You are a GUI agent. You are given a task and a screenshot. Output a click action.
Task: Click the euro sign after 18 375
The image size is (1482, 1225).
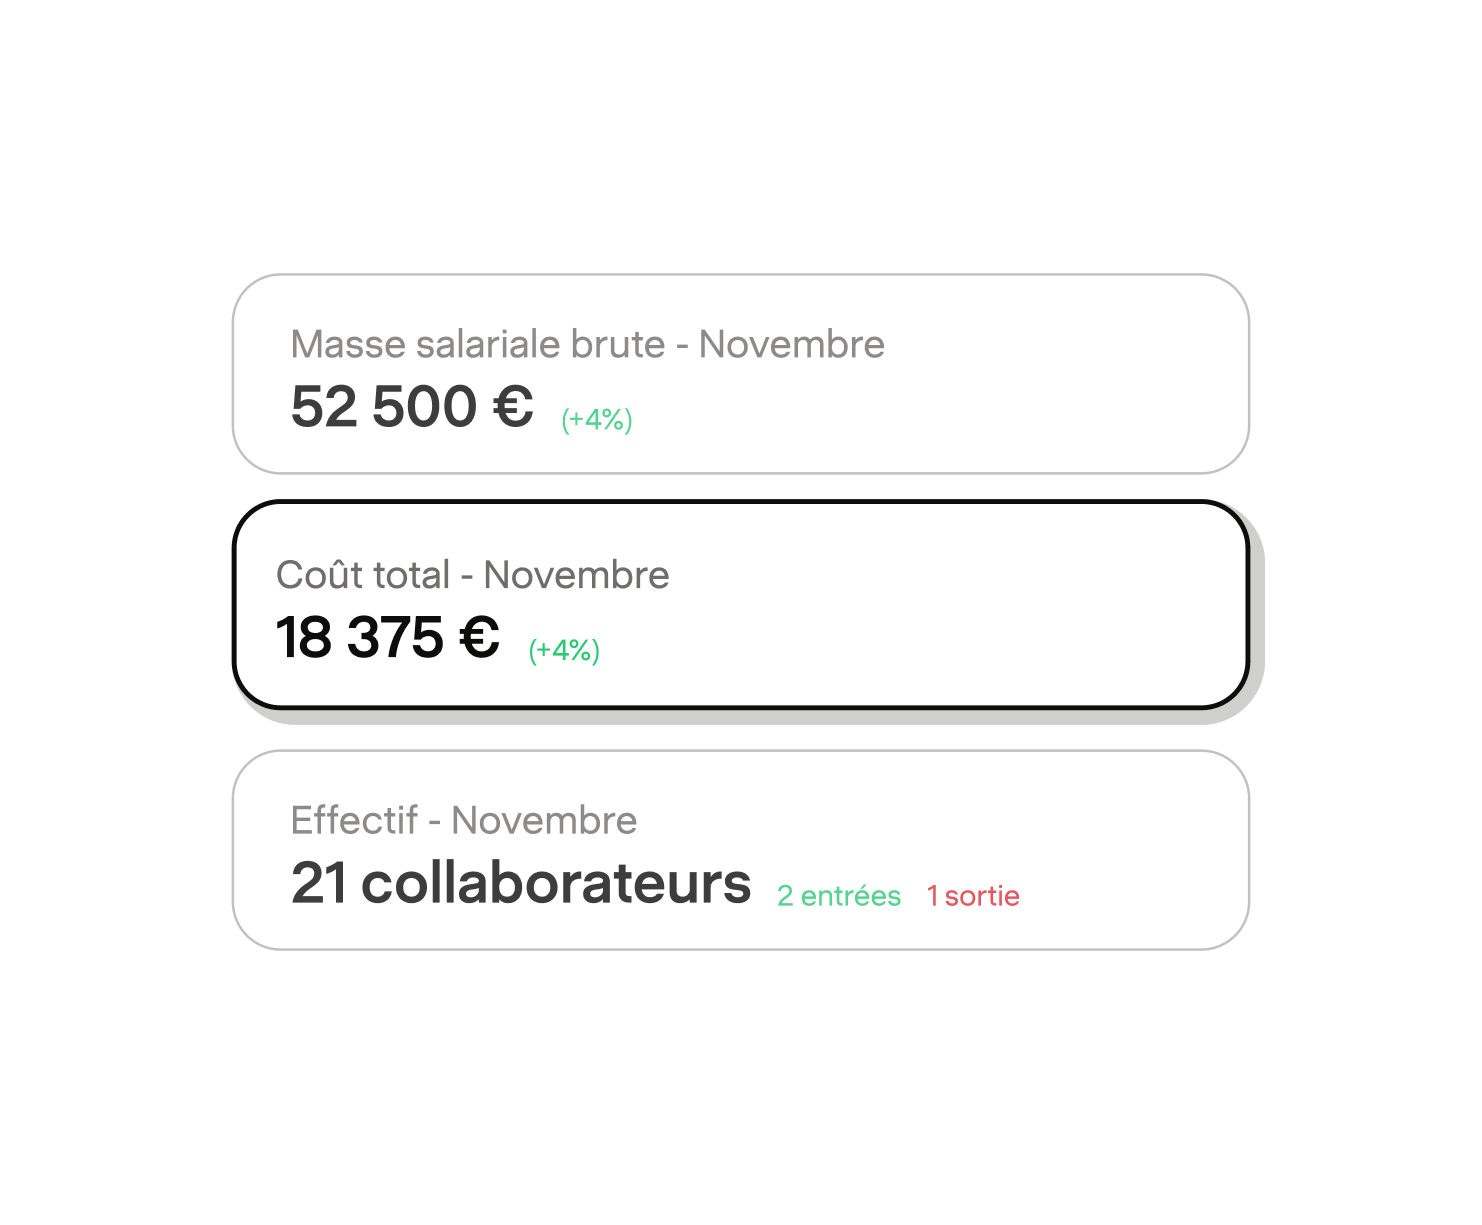(x=479, y=638)
